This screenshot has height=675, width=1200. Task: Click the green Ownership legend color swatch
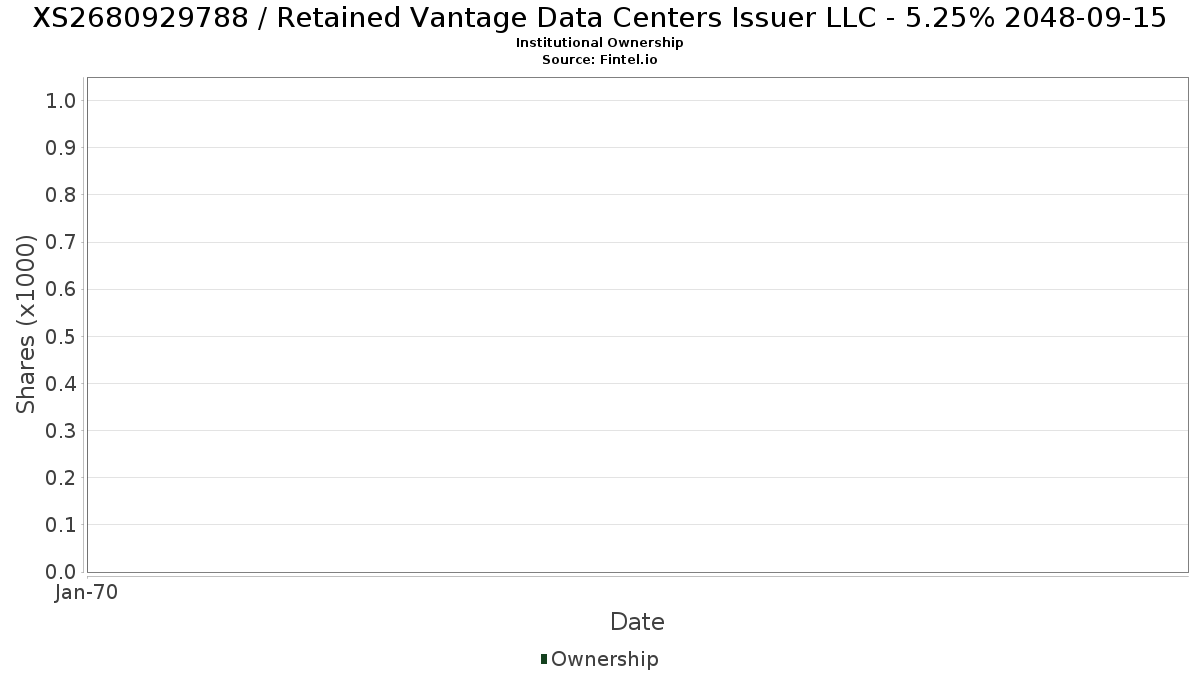pos(544,658)
